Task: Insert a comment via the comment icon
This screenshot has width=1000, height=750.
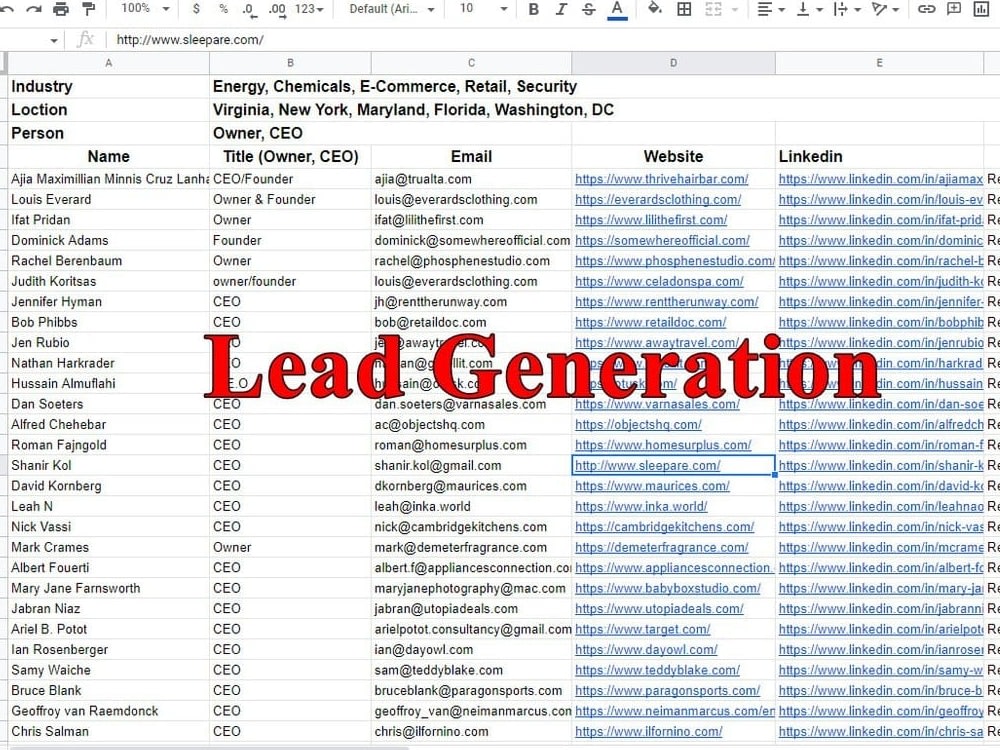Action: point(955,10)
